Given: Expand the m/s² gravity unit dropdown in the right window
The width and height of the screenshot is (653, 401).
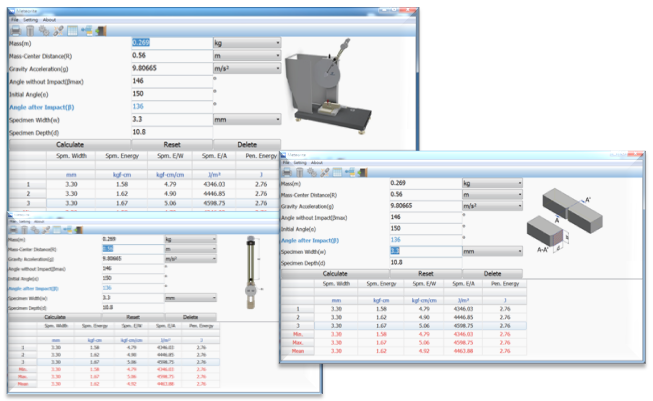Looking at the screenshot, I should tap(491, 203).
